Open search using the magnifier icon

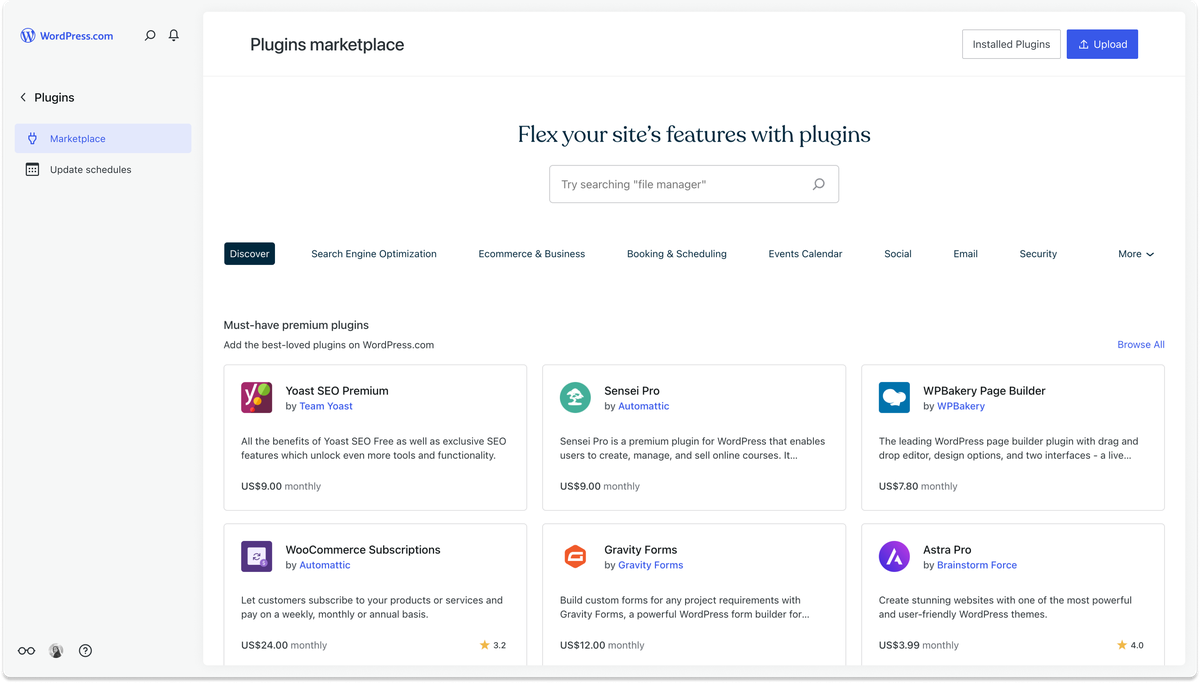click(x=149, y=35)
